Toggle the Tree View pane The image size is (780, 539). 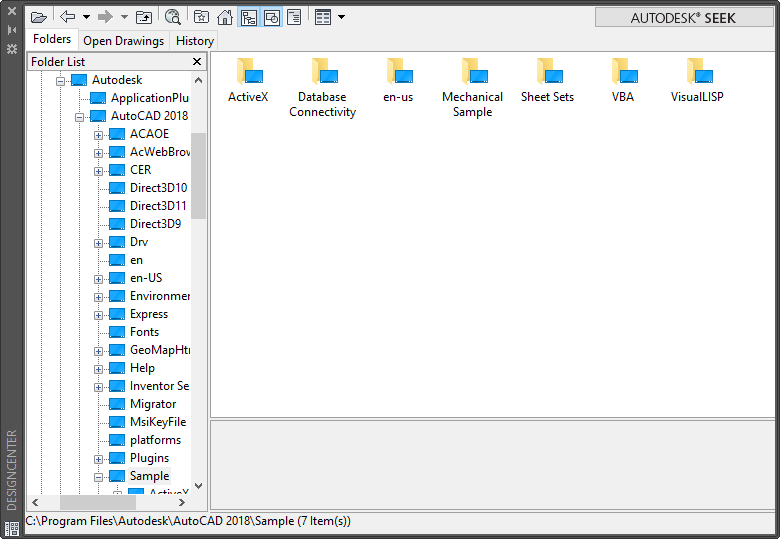pos(248,17)
